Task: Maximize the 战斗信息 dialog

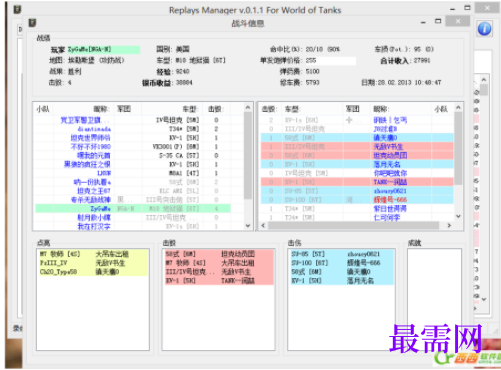Action: 438,21
